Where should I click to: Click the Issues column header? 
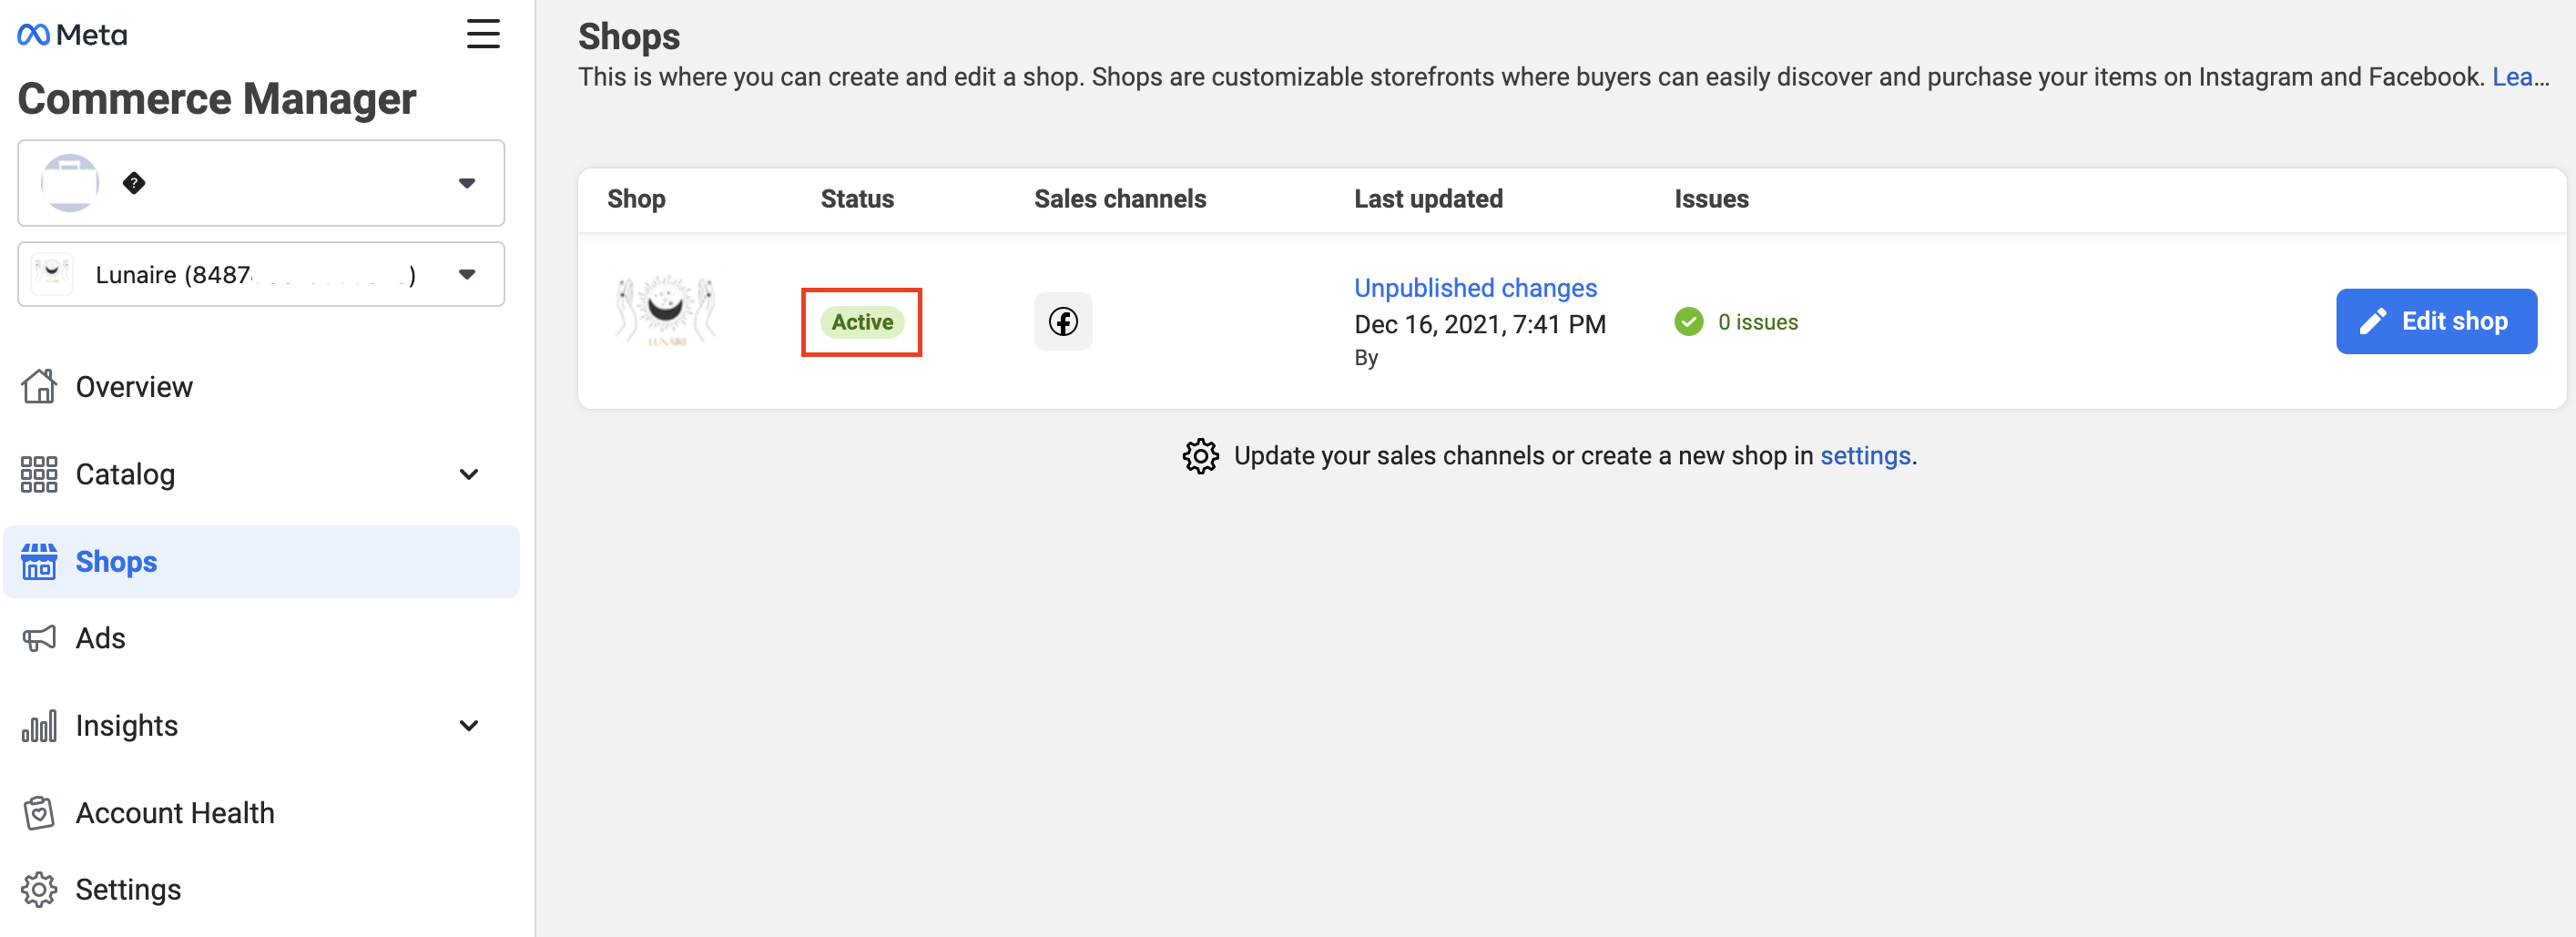(x=1711, y=199)
